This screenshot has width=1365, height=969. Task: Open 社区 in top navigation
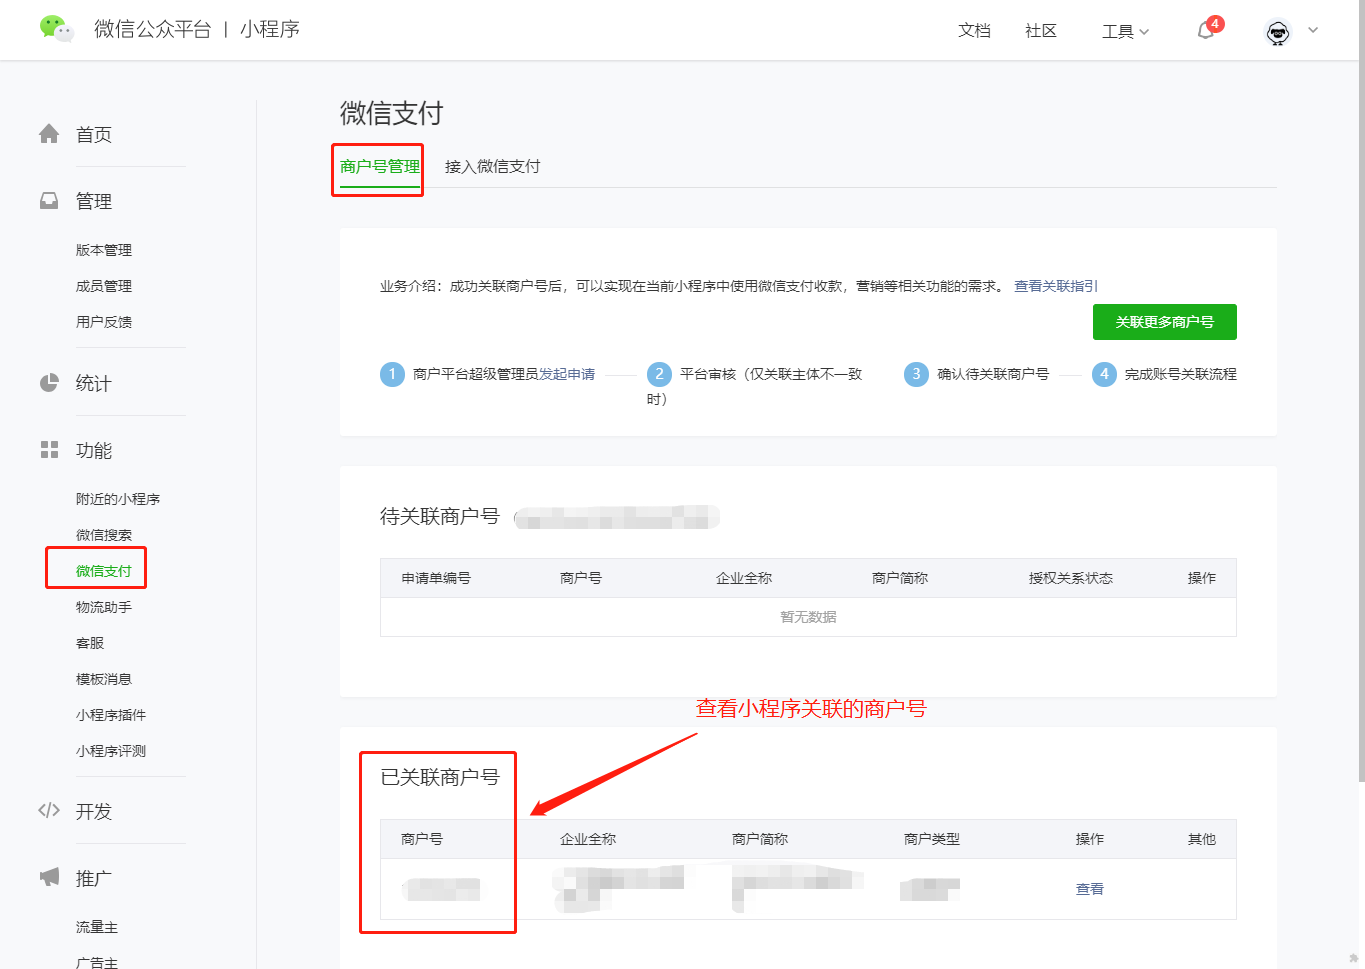[x=1041, y=31]
